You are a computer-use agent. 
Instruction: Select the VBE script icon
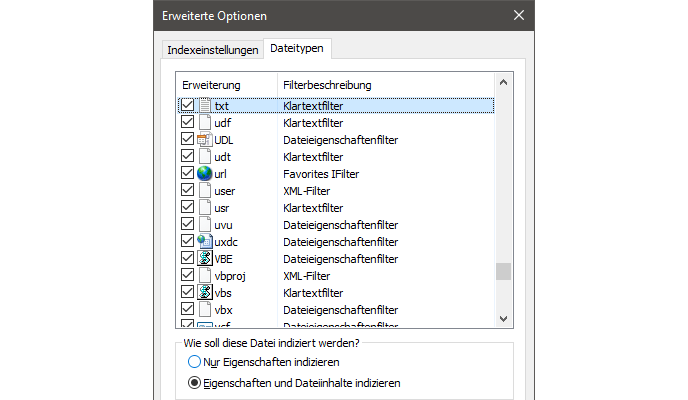(x=205, y=259)
